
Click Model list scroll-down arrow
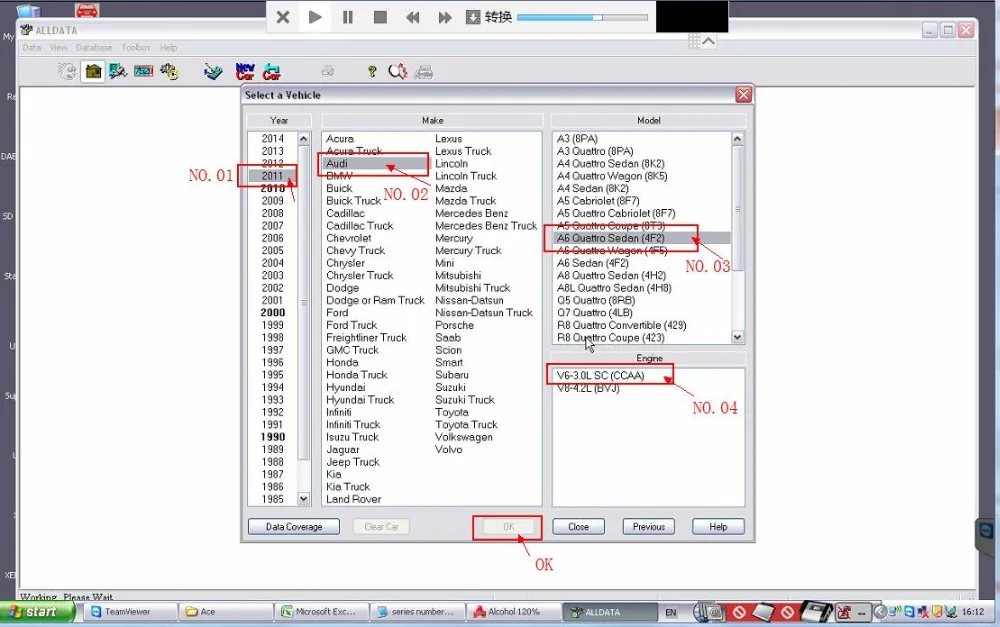point(737,337)
